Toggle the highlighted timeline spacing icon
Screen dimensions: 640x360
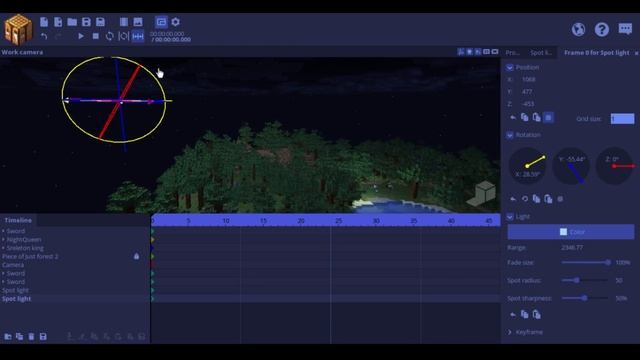[138, 36]
